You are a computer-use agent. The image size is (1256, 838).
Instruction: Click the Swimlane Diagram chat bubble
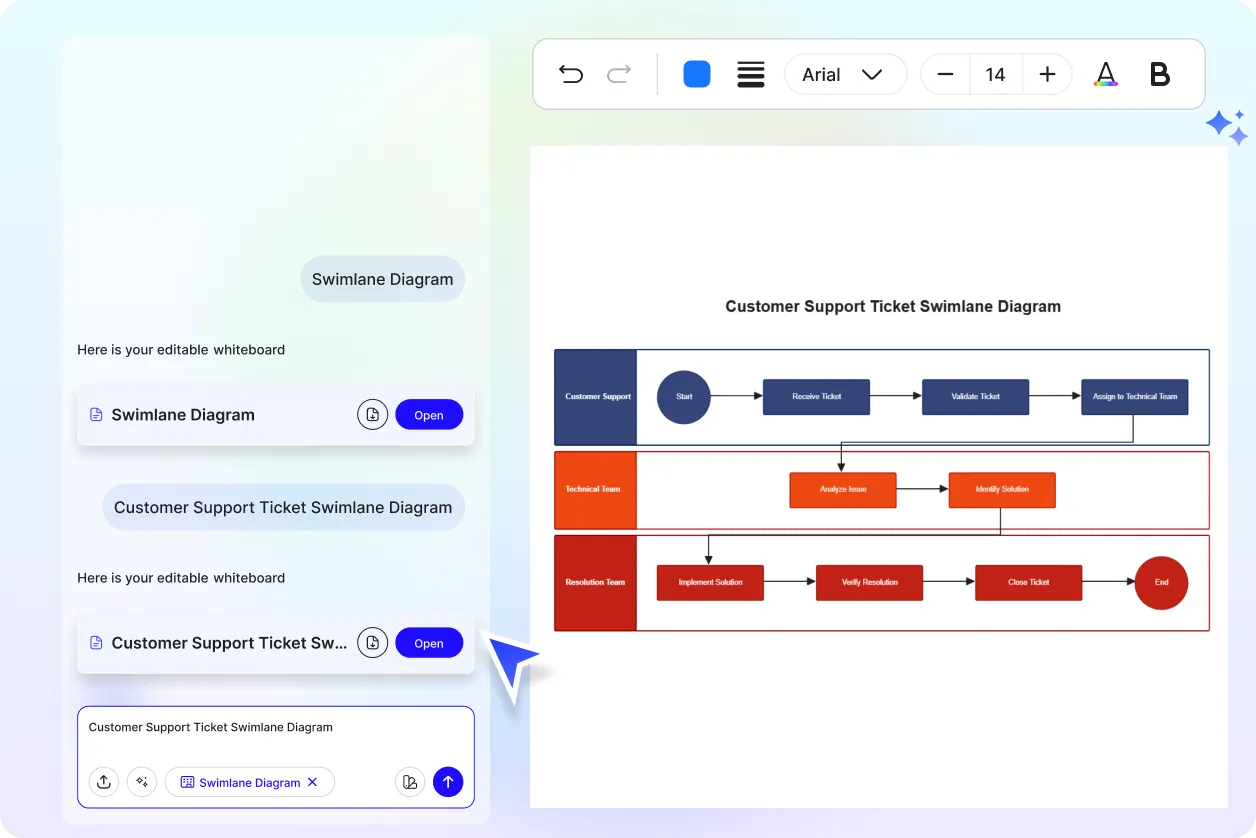(x=383, y=279)
